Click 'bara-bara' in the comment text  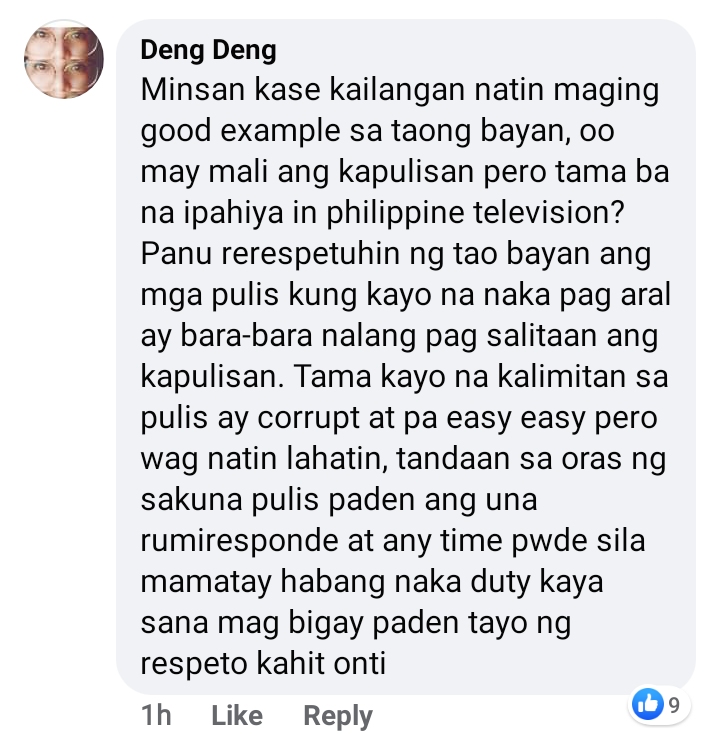click(x=246, y=336)
